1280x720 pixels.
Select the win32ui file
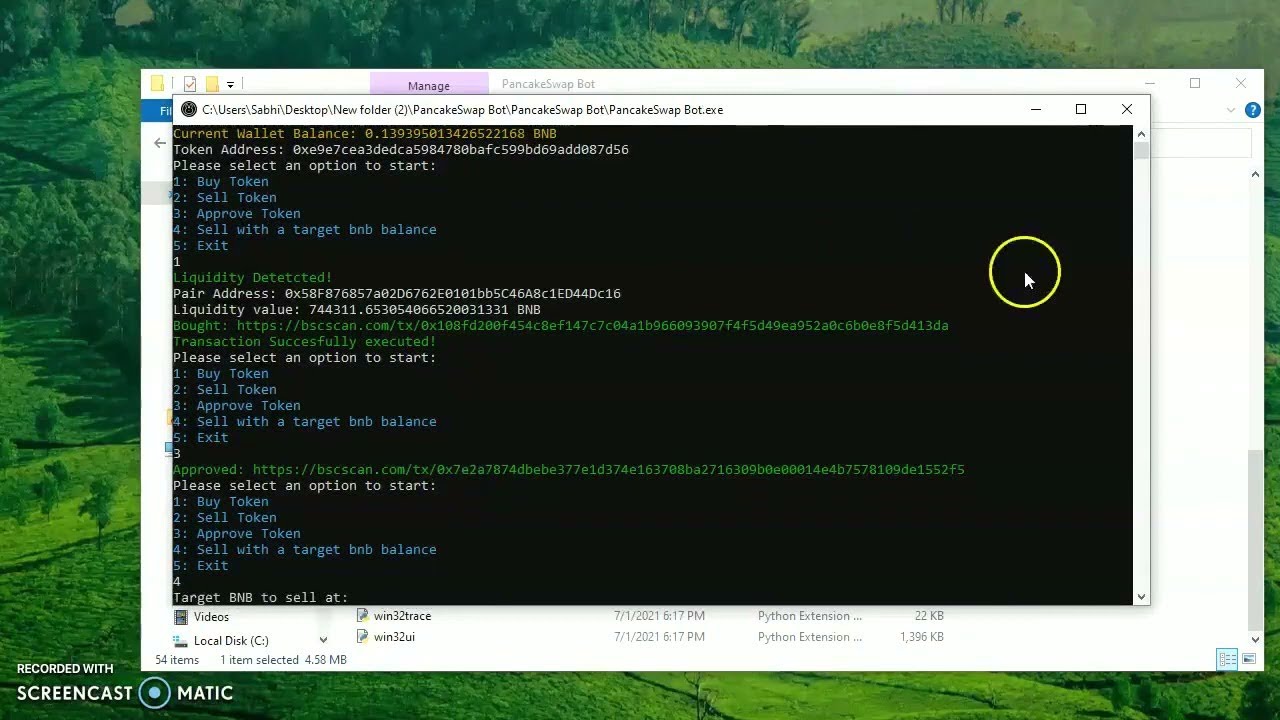[x=394, y=637]
